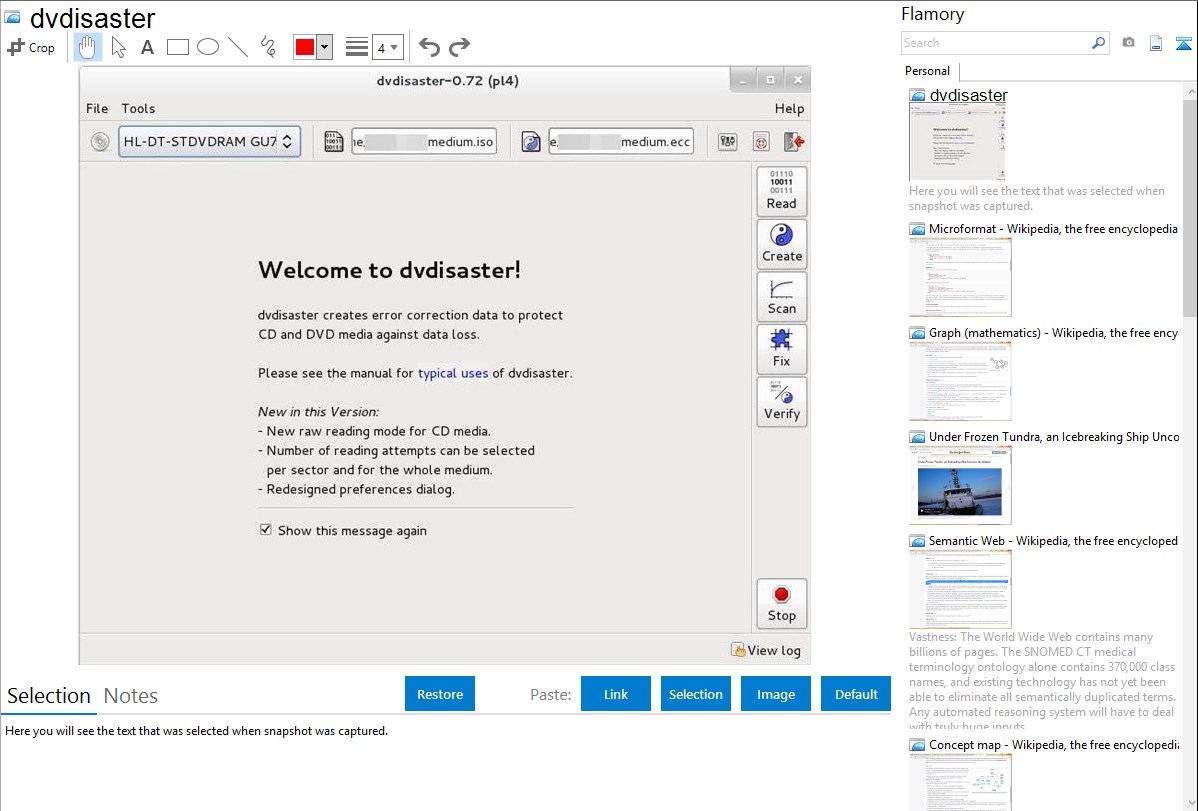Click the red color swatch
1198x811 pixels.
(x=305, y=47)
